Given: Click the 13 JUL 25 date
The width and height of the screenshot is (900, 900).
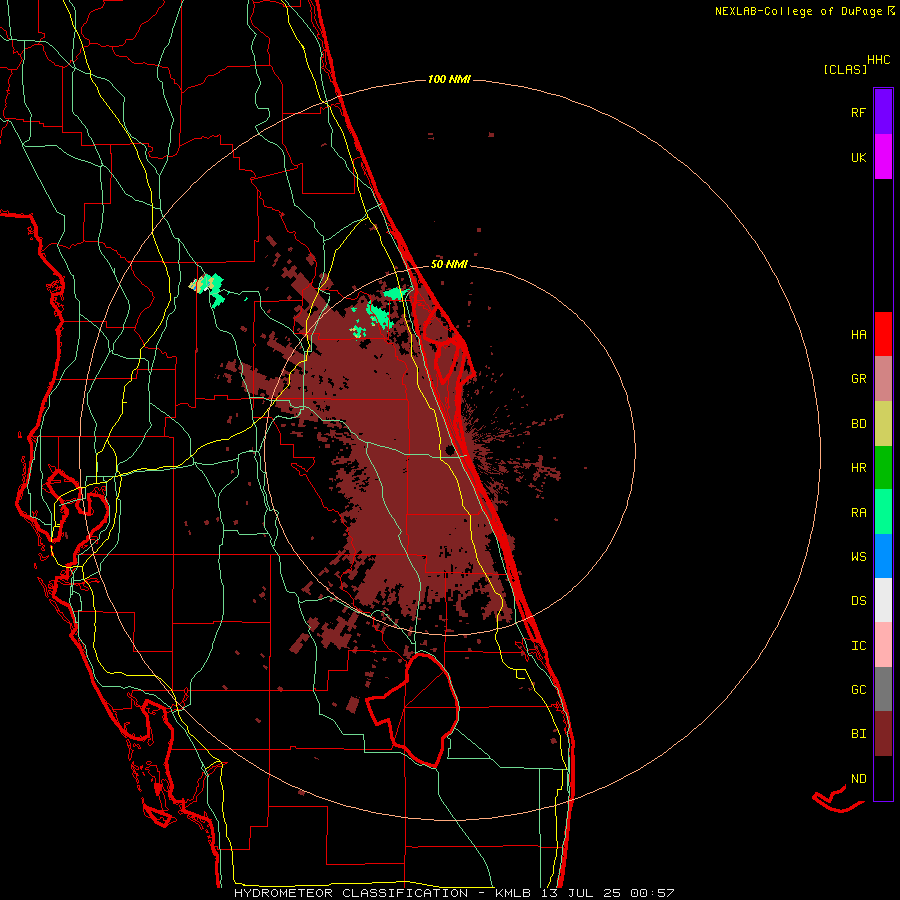Looking at the screenshot, I should (583, 893).
